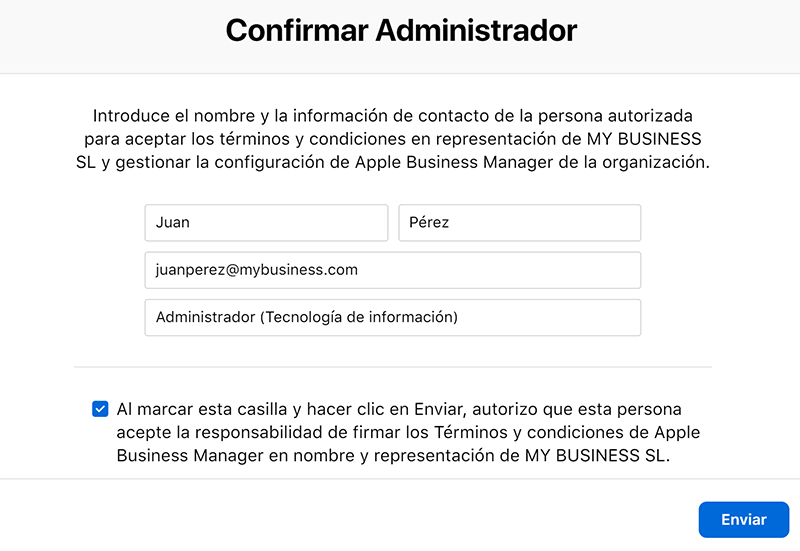Click the Administrador (Tecnología de información) field
This screenshot has height=551, width=800.
coord(393,317)
